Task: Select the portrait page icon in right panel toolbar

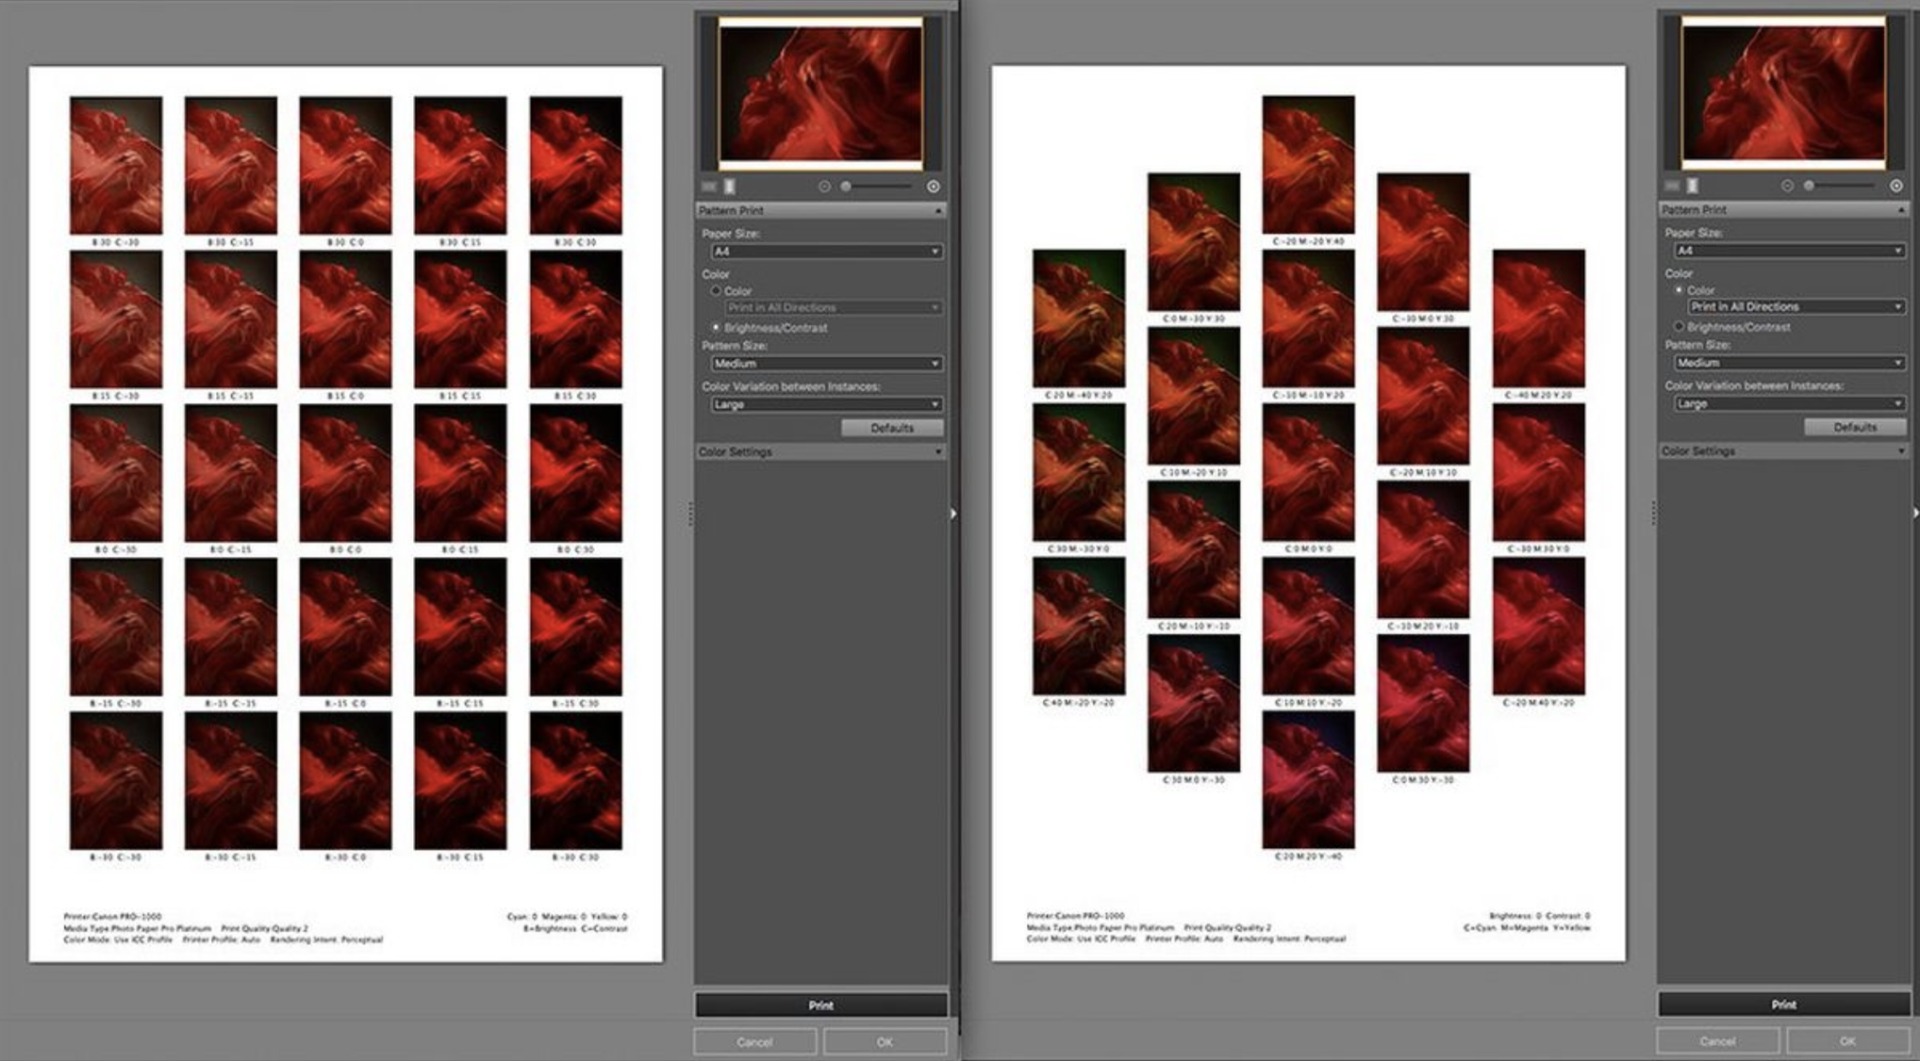Action: (x=1692, y=187)
